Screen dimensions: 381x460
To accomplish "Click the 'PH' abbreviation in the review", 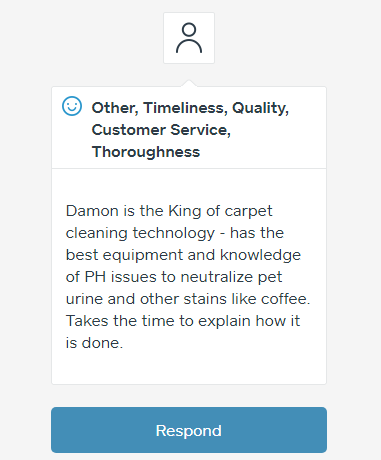I will pos(95,277).
